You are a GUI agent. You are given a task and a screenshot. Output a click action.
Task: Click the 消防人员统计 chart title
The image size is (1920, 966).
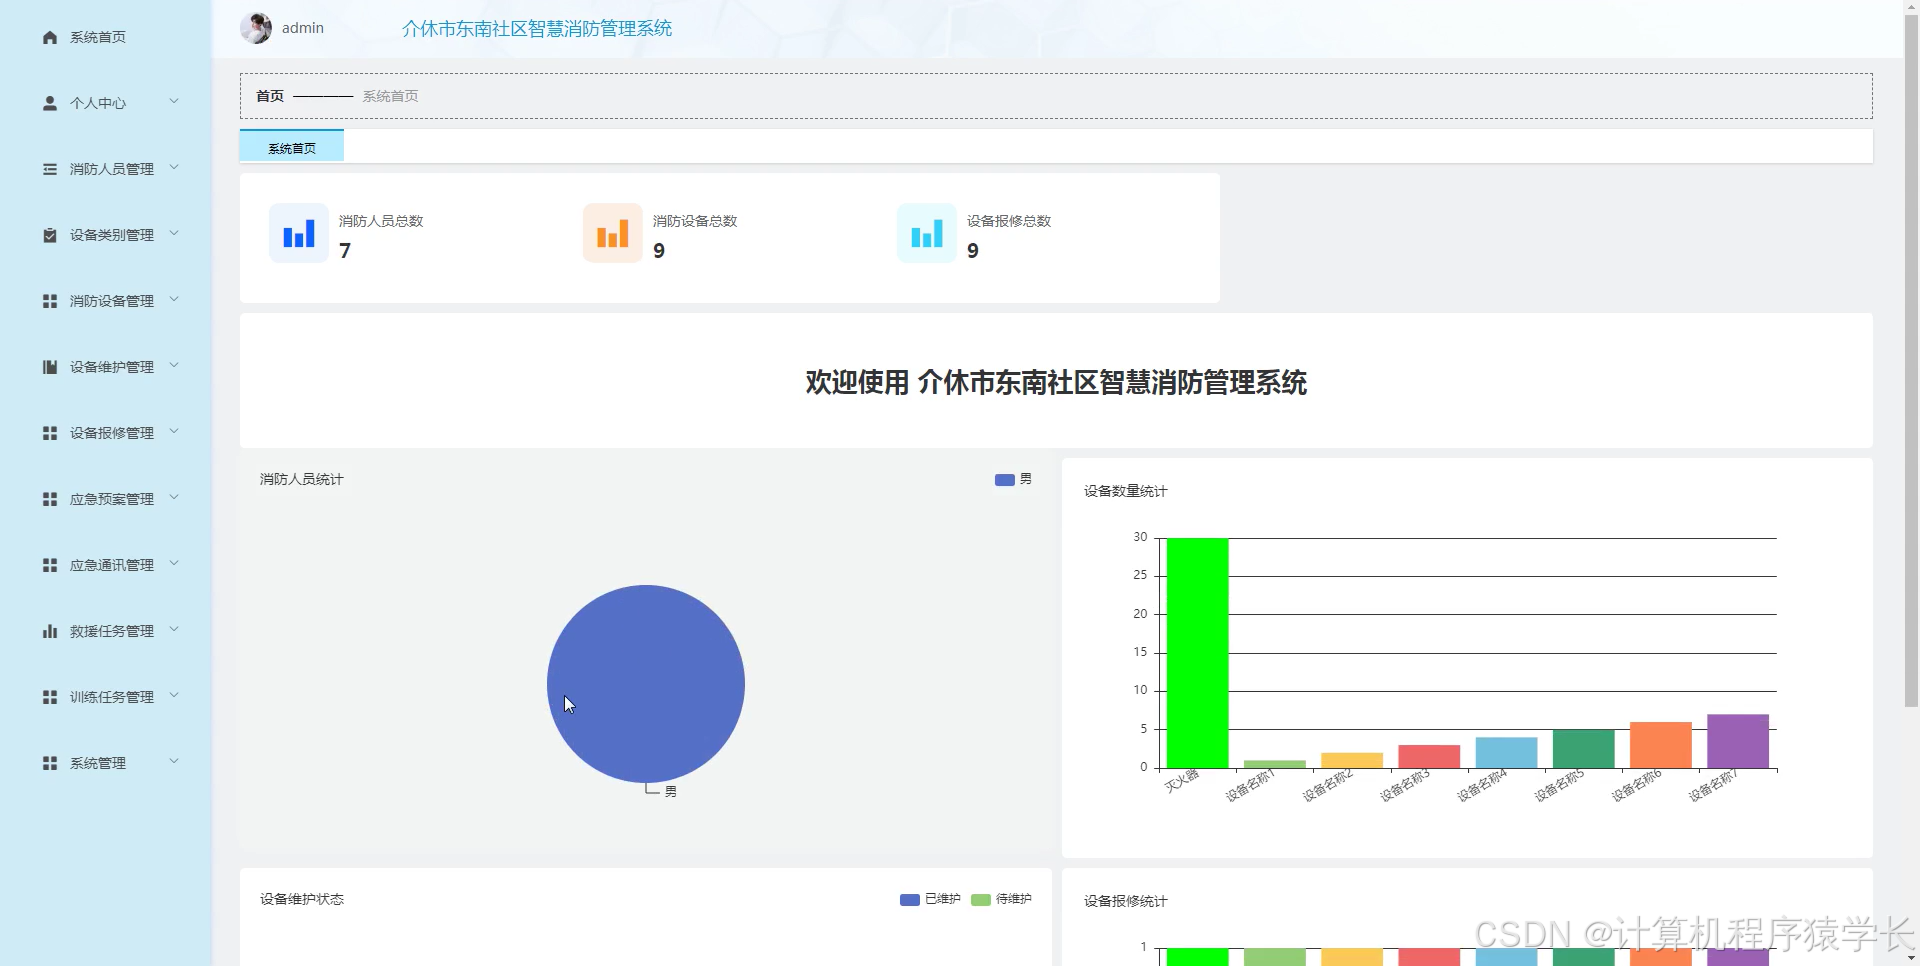[301, 479]
